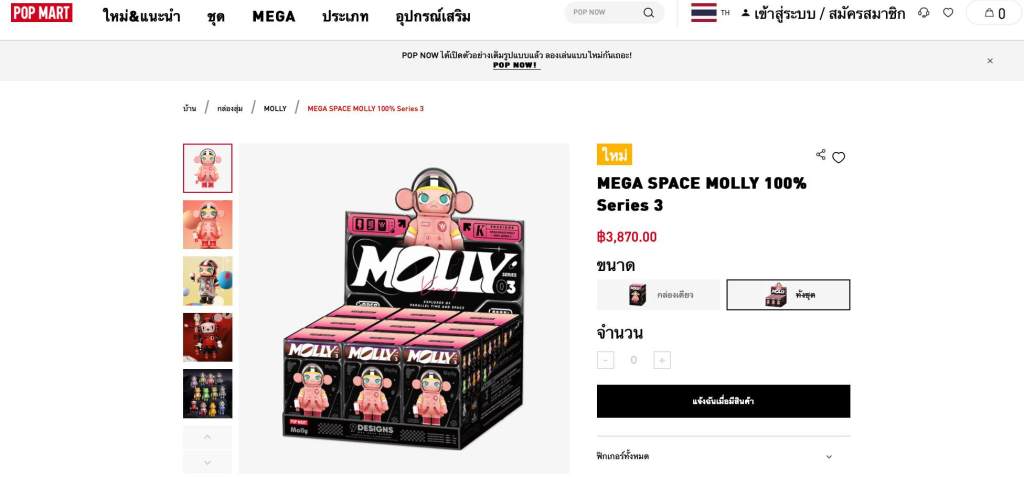This screenshot has width=1024, height=477.
Task: Select the single box size option
Action: point(658,295)
